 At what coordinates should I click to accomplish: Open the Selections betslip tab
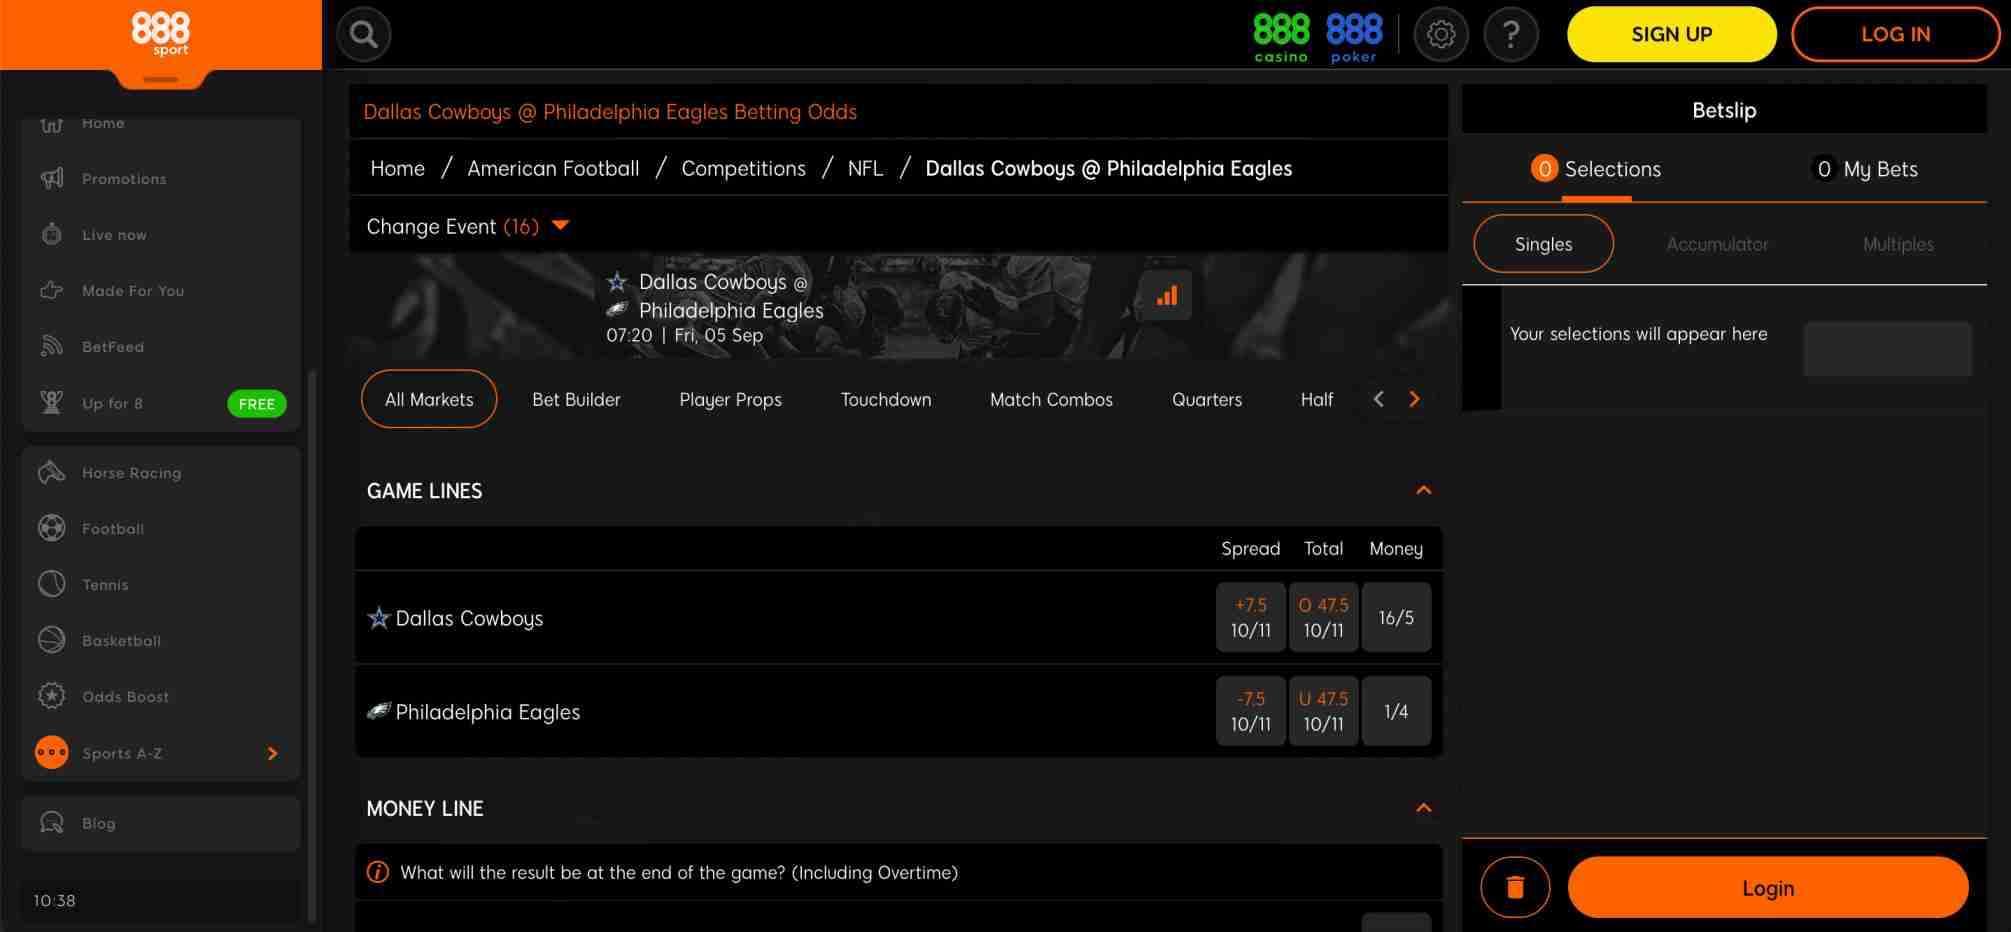tap(1595, 169)
